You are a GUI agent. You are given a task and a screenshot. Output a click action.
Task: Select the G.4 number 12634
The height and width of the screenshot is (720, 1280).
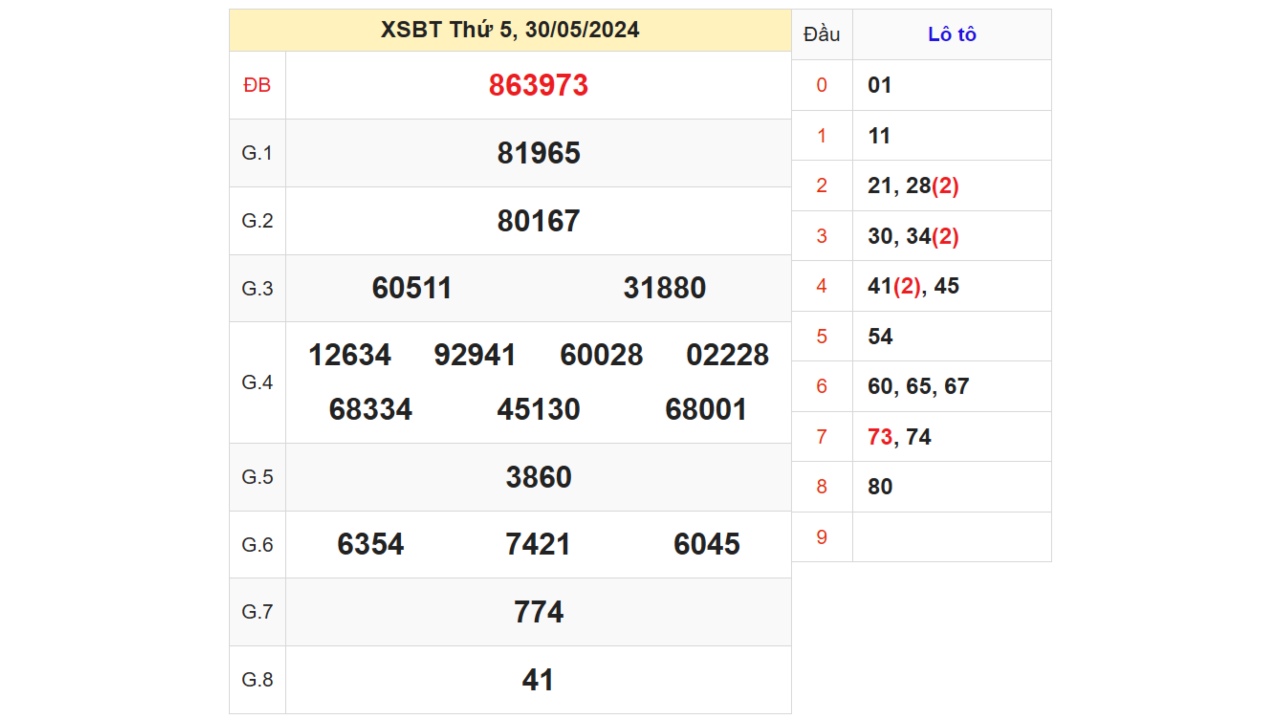point(349,355)
